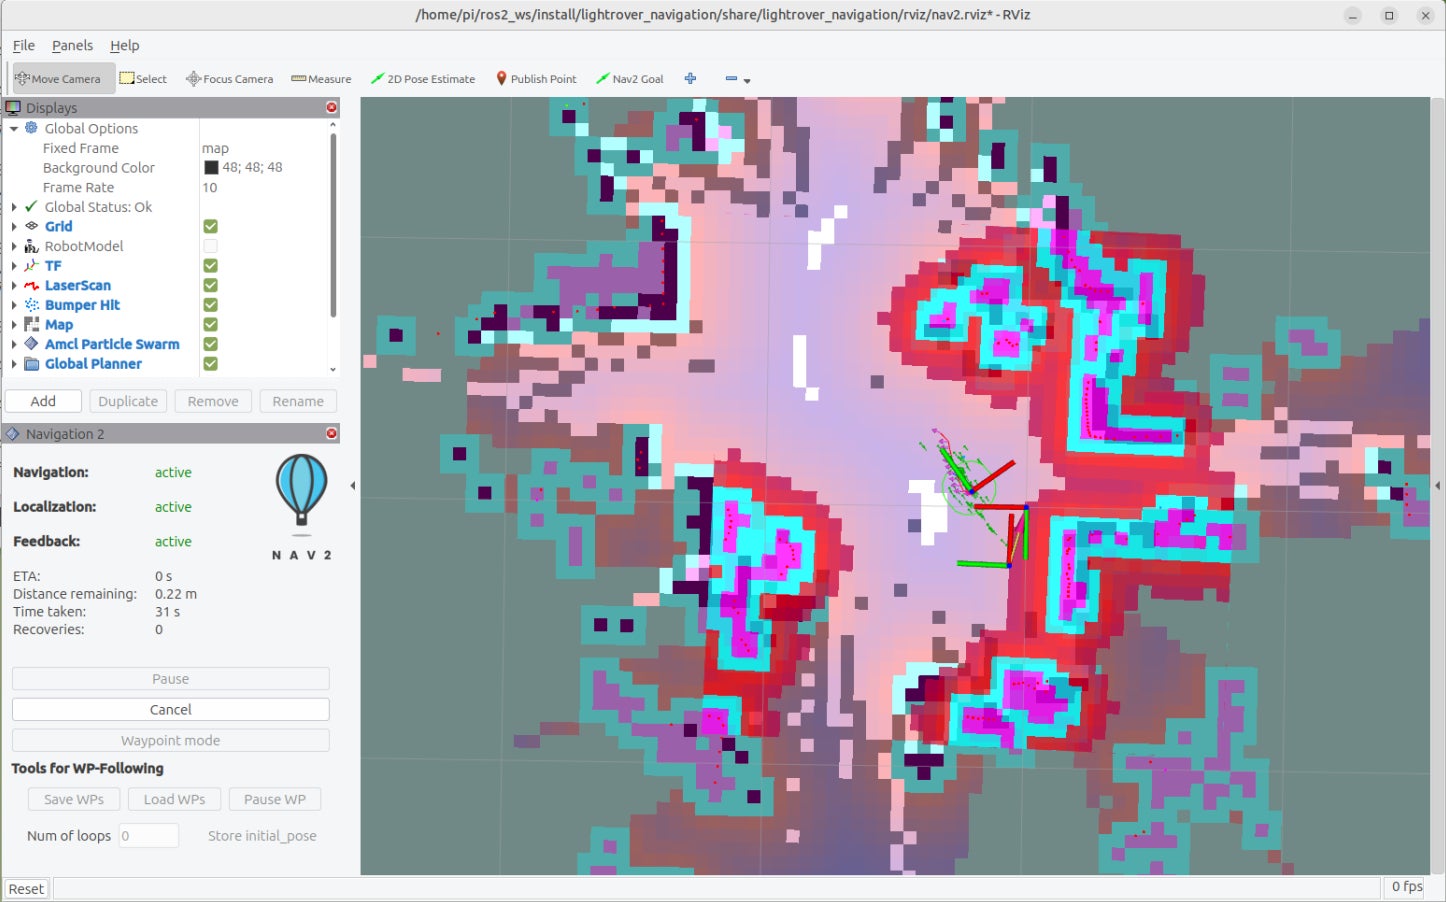1446x902 pixels.
Task: Open the Panels menu
Action: click(x=72, y=45)
